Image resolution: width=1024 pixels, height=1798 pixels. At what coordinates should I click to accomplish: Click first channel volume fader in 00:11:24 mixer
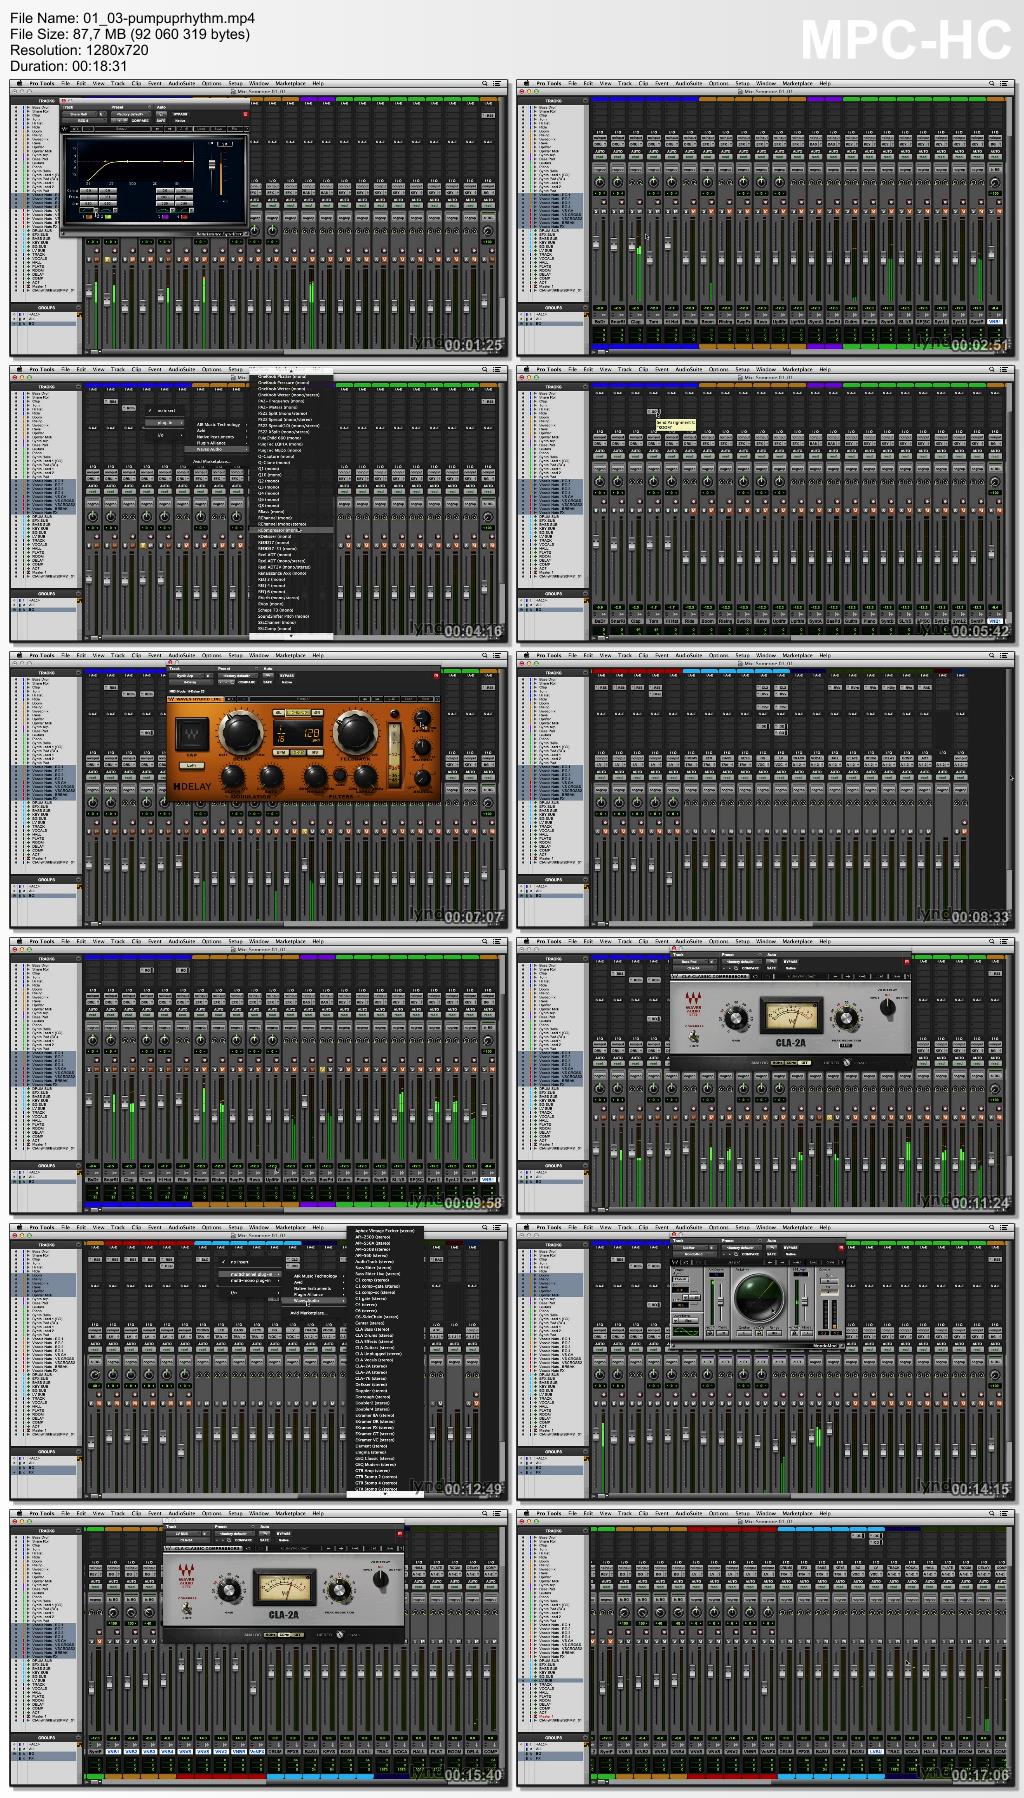click(x=596, y=1148)
